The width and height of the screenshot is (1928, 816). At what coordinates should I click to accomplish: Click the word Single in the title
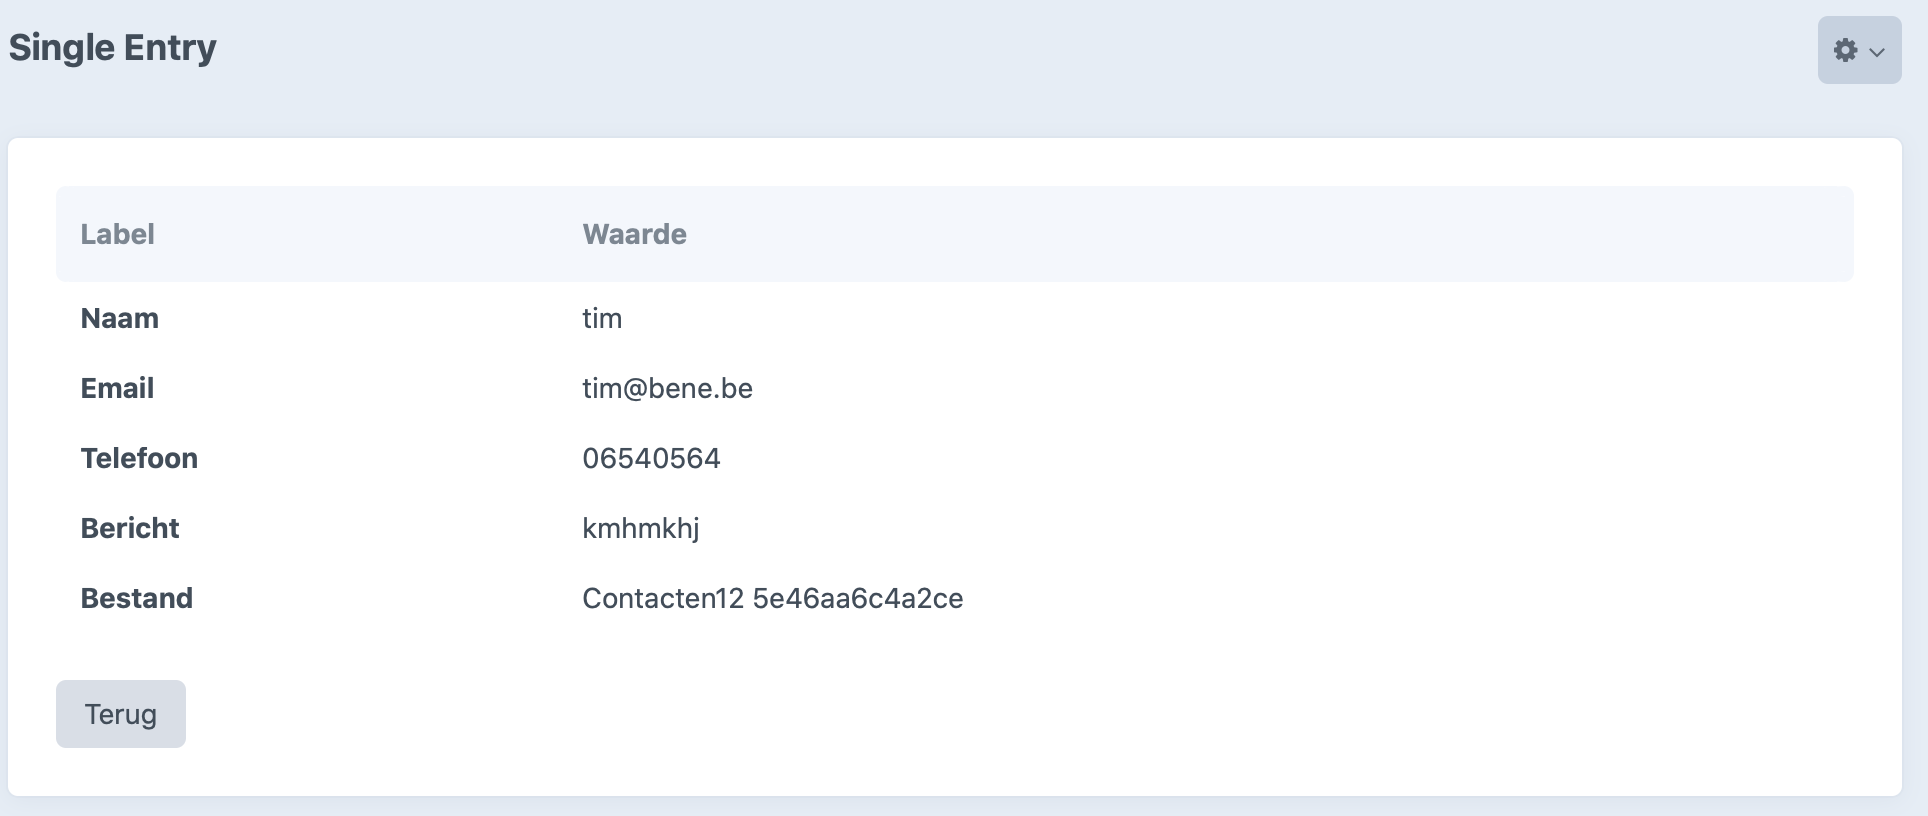point(62,48)
